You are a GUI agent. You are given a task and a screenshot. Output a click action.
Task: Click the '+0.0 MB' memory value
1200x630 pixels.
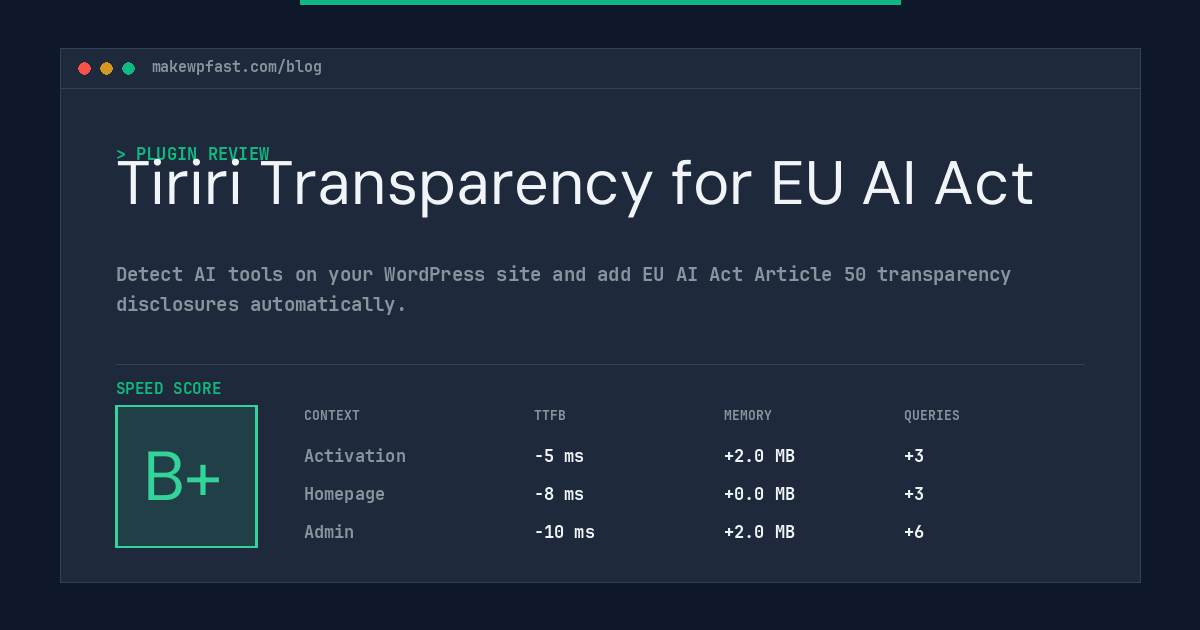coord(759,494)
